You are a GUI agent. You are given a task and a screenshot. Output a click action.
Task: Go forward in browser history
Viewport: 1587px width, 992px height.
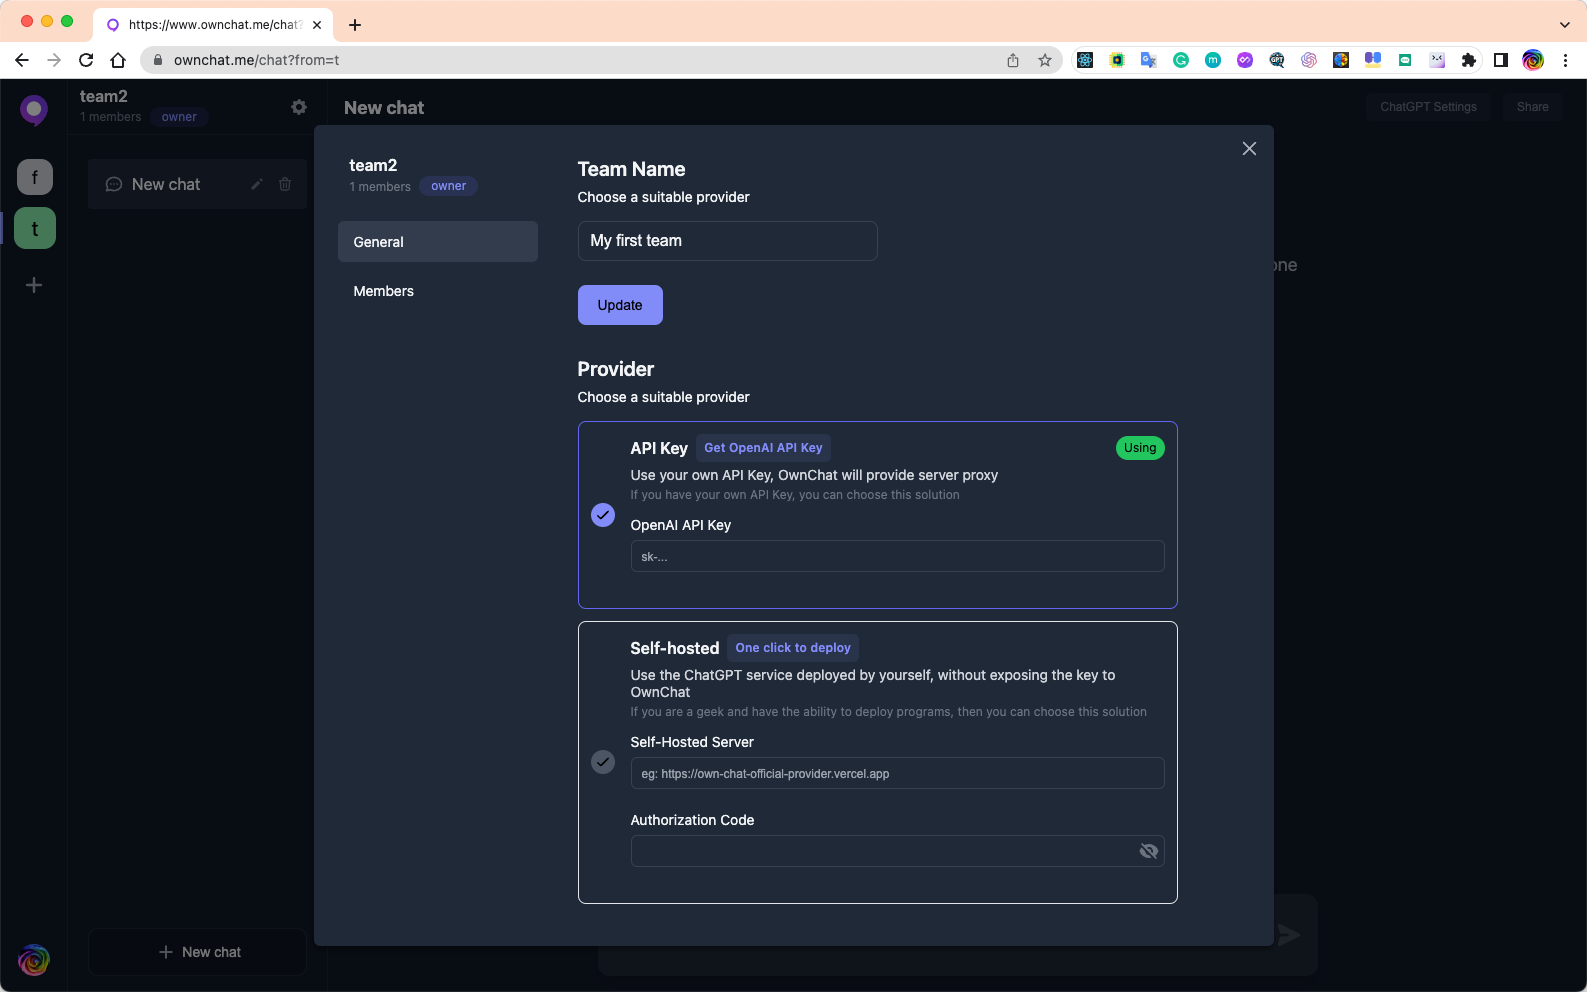[x=54, y=60]
